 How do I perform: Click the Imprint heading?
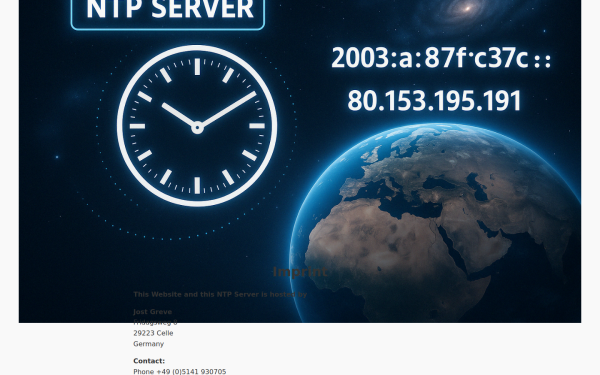pyautogui.click(x=300, y=272)
